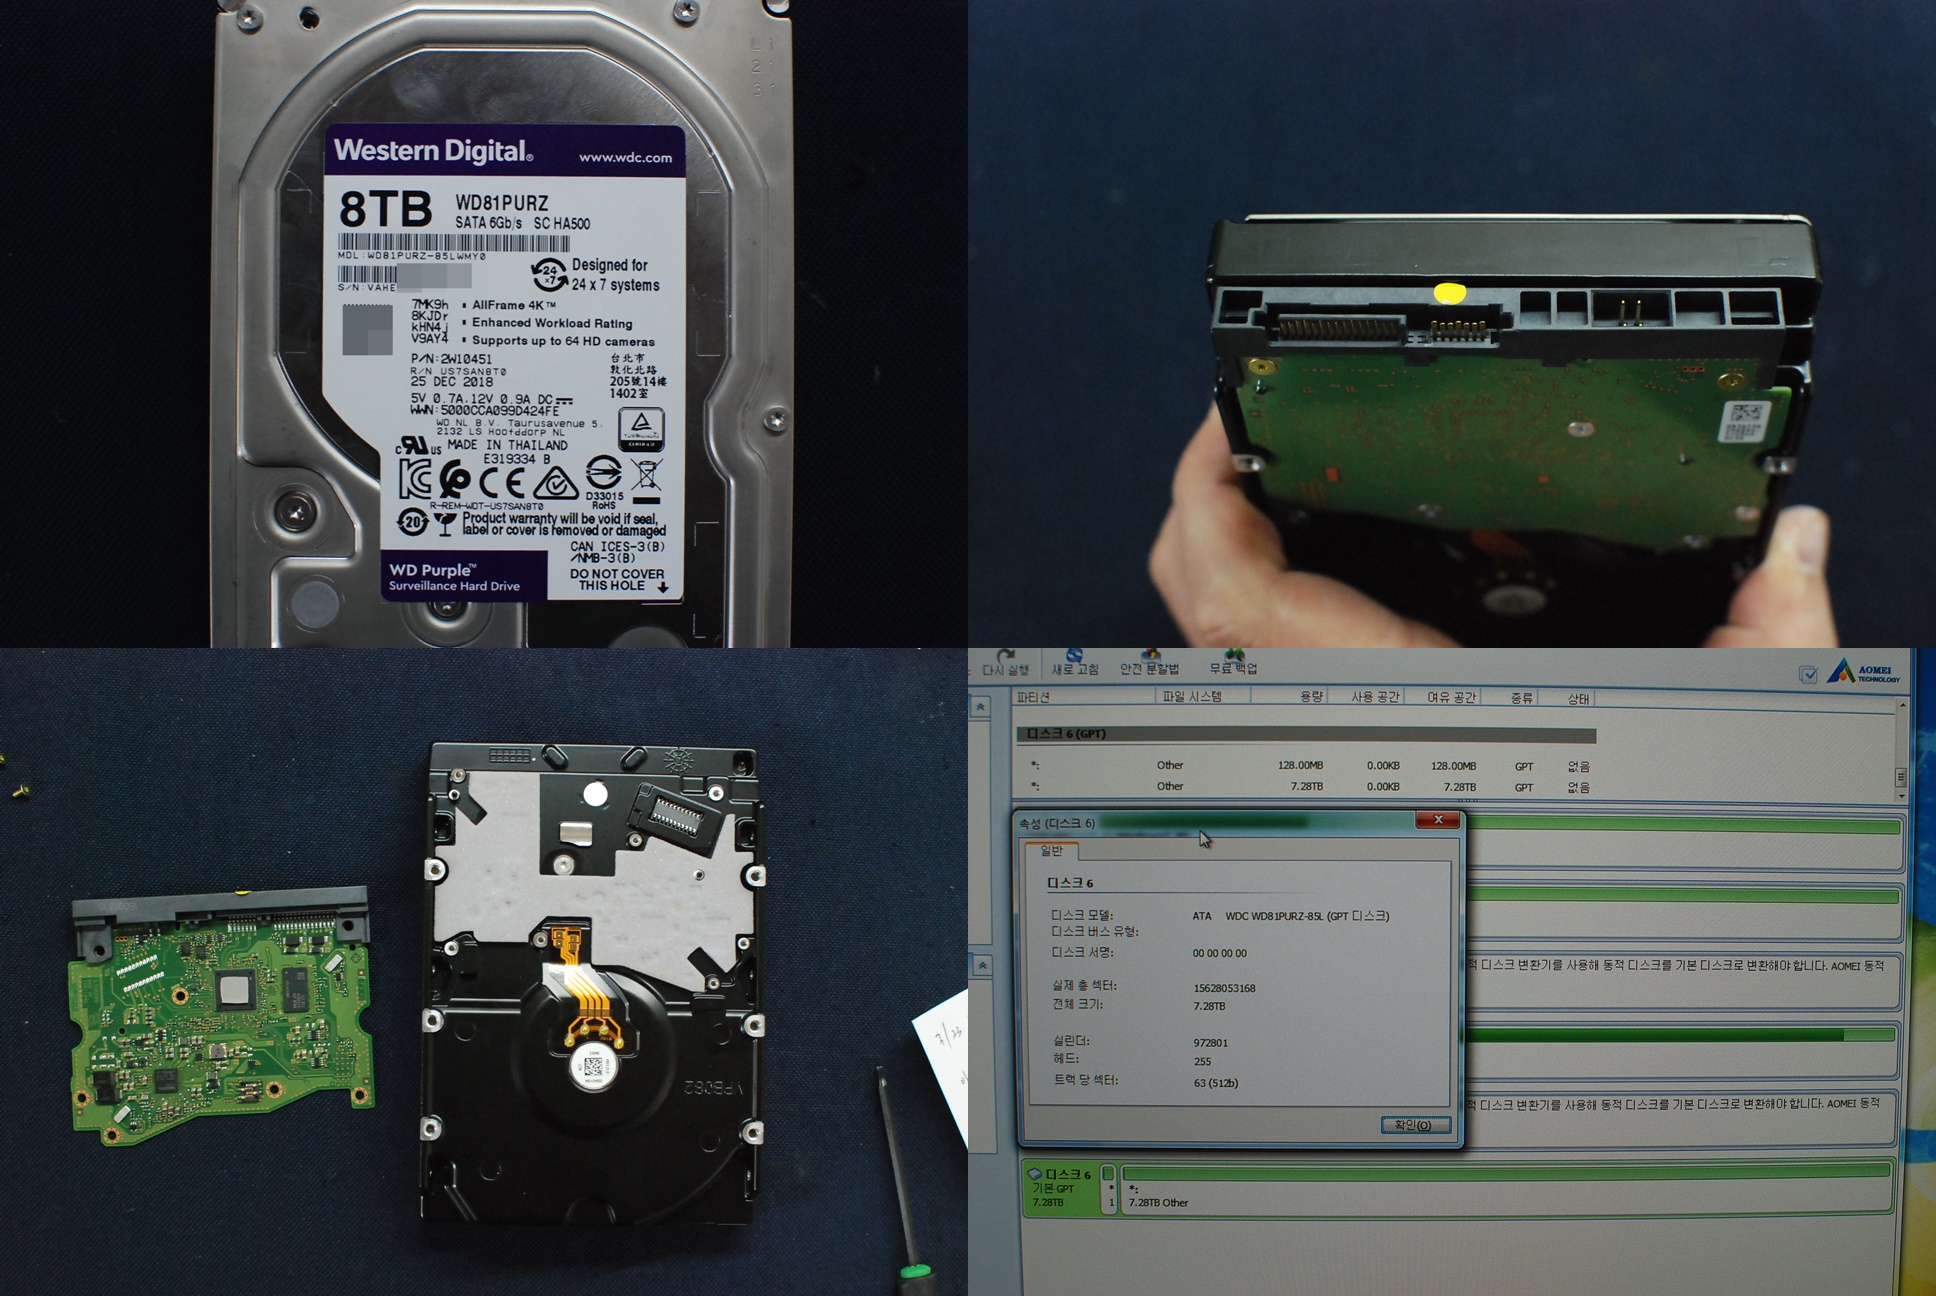
Task: Click the second green disk bar behind dialog
Action: coord(1685,897)
